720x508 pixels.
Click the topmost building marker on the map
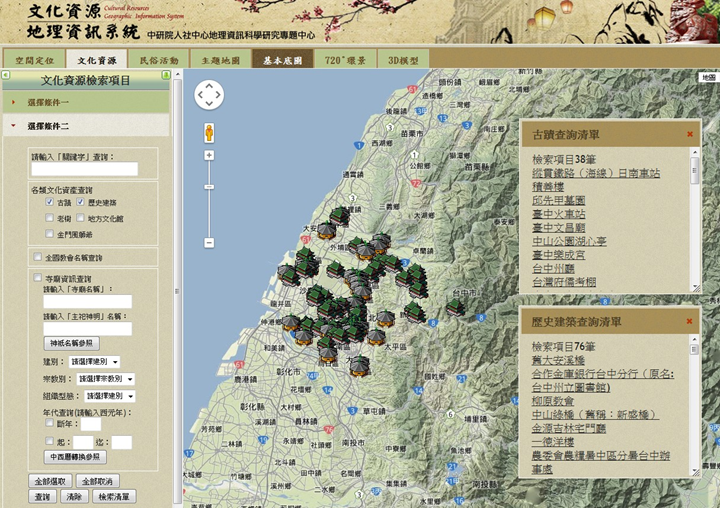339,215
